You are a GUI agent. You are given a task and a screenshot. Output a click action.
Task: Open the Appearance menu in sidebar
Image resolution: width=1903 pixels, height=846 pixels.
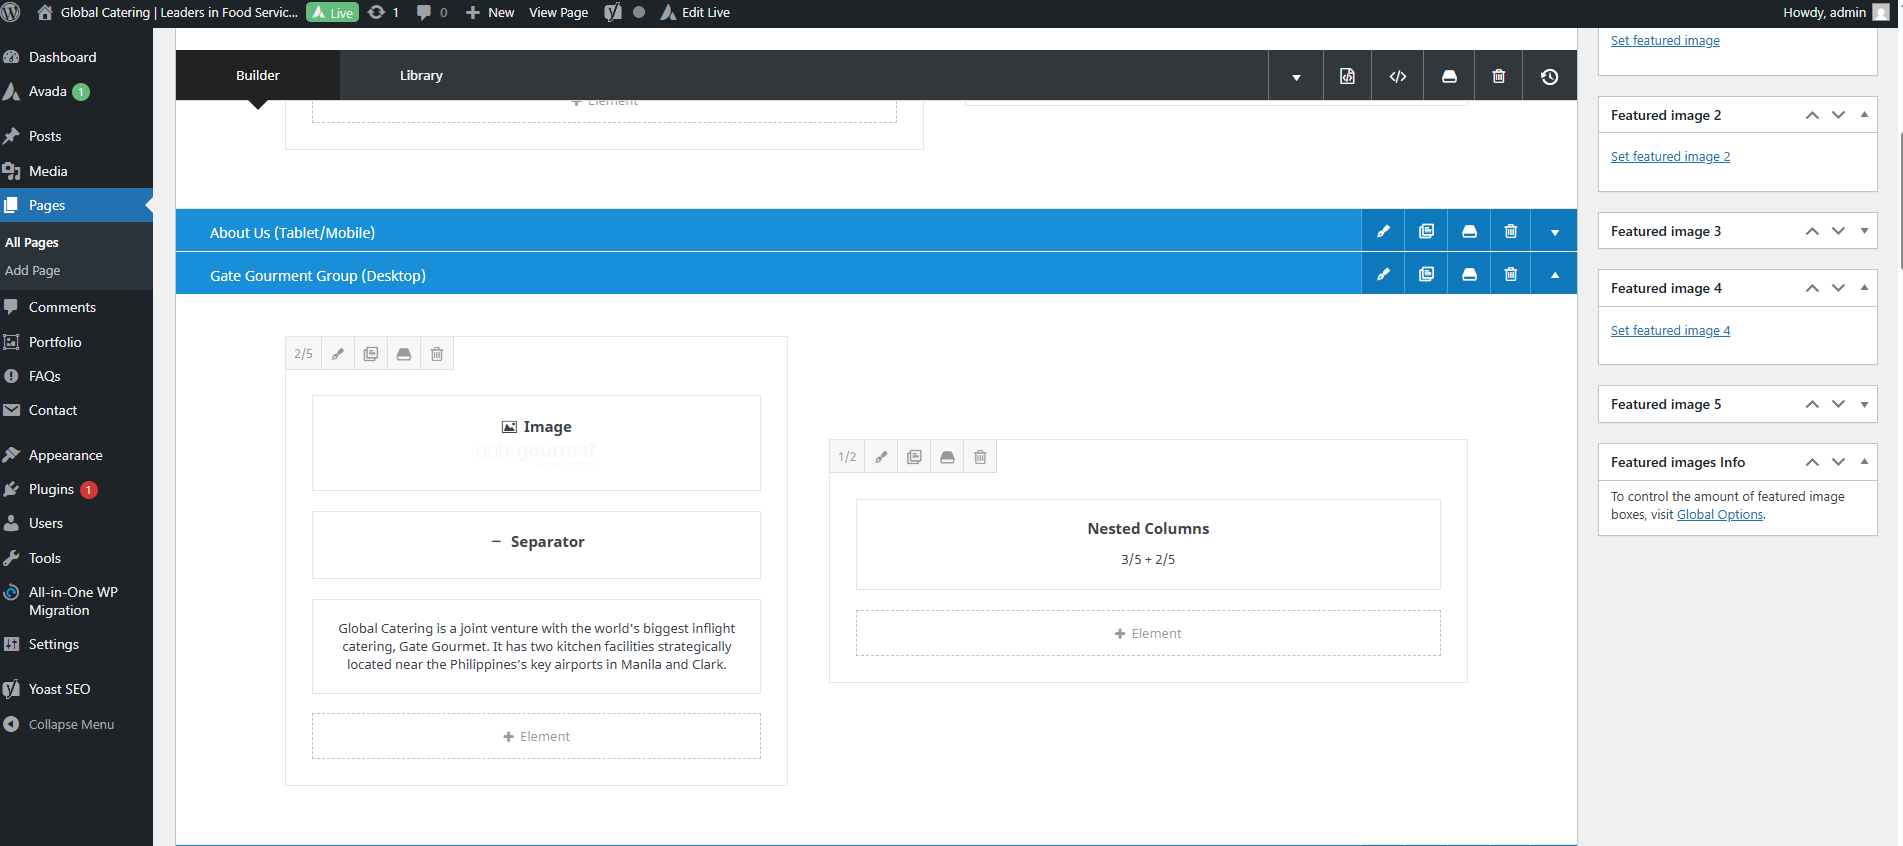66,455
